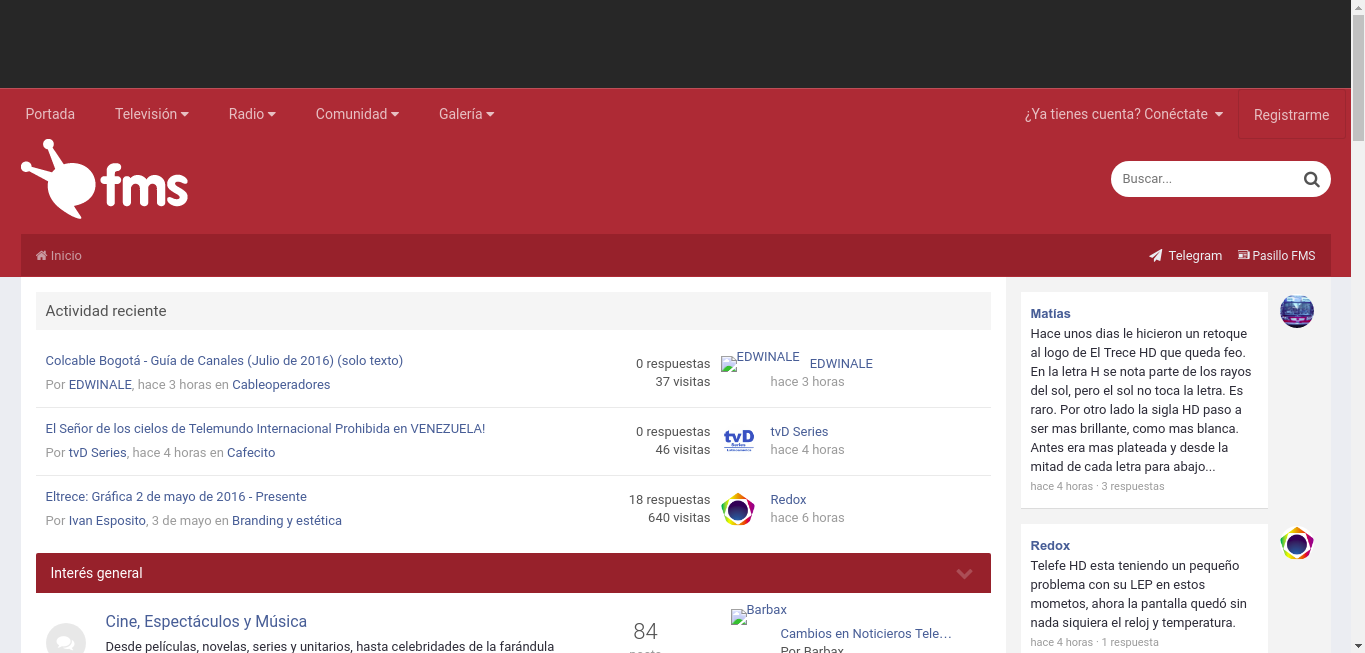Click Interés general category title
Viewport: 1365px width, 653px height.
pos(96,573)
